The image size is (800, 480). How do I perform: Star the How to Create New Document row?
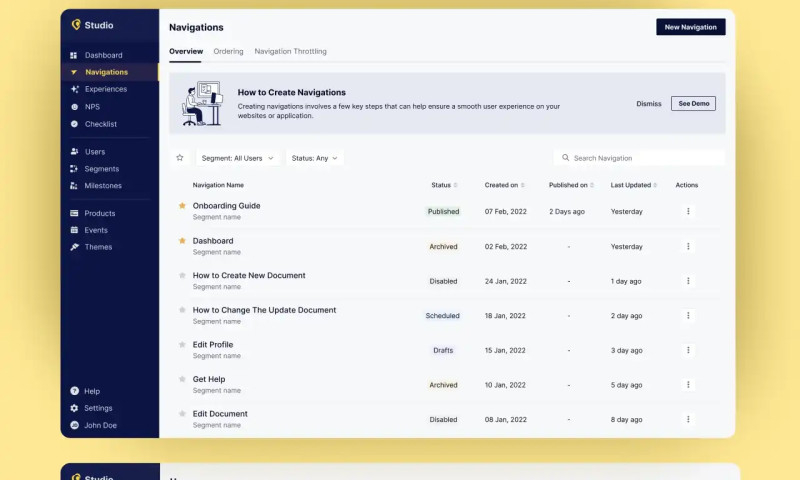pos(182,275)
